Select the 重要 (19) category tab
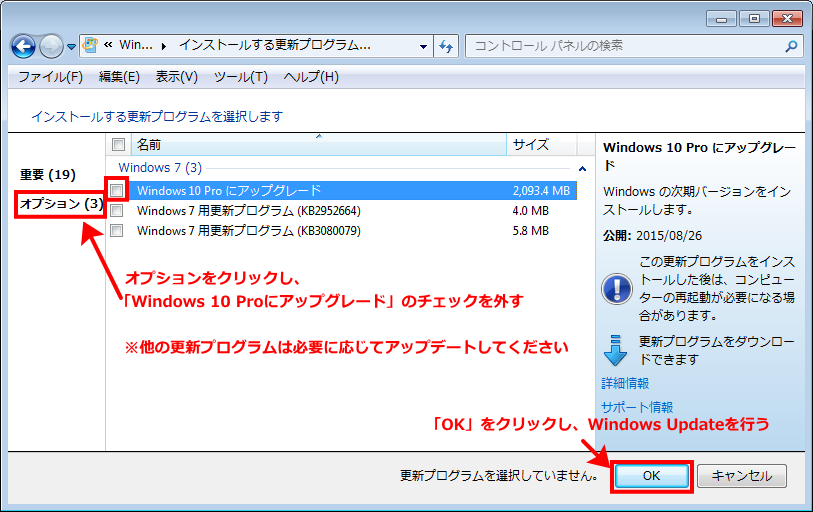Screen dimensions: 813x512 (x=48, y=175)
